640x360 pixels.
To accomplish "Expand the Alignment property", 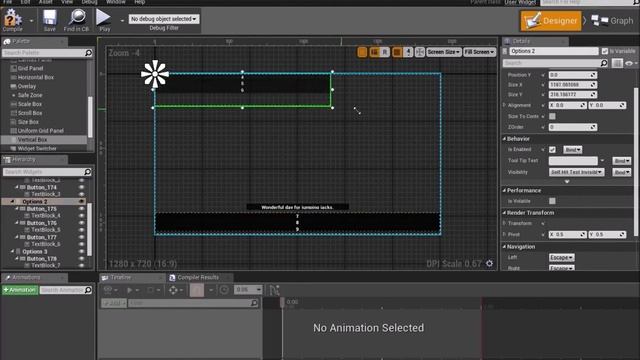I will click(x=504, y=105).
